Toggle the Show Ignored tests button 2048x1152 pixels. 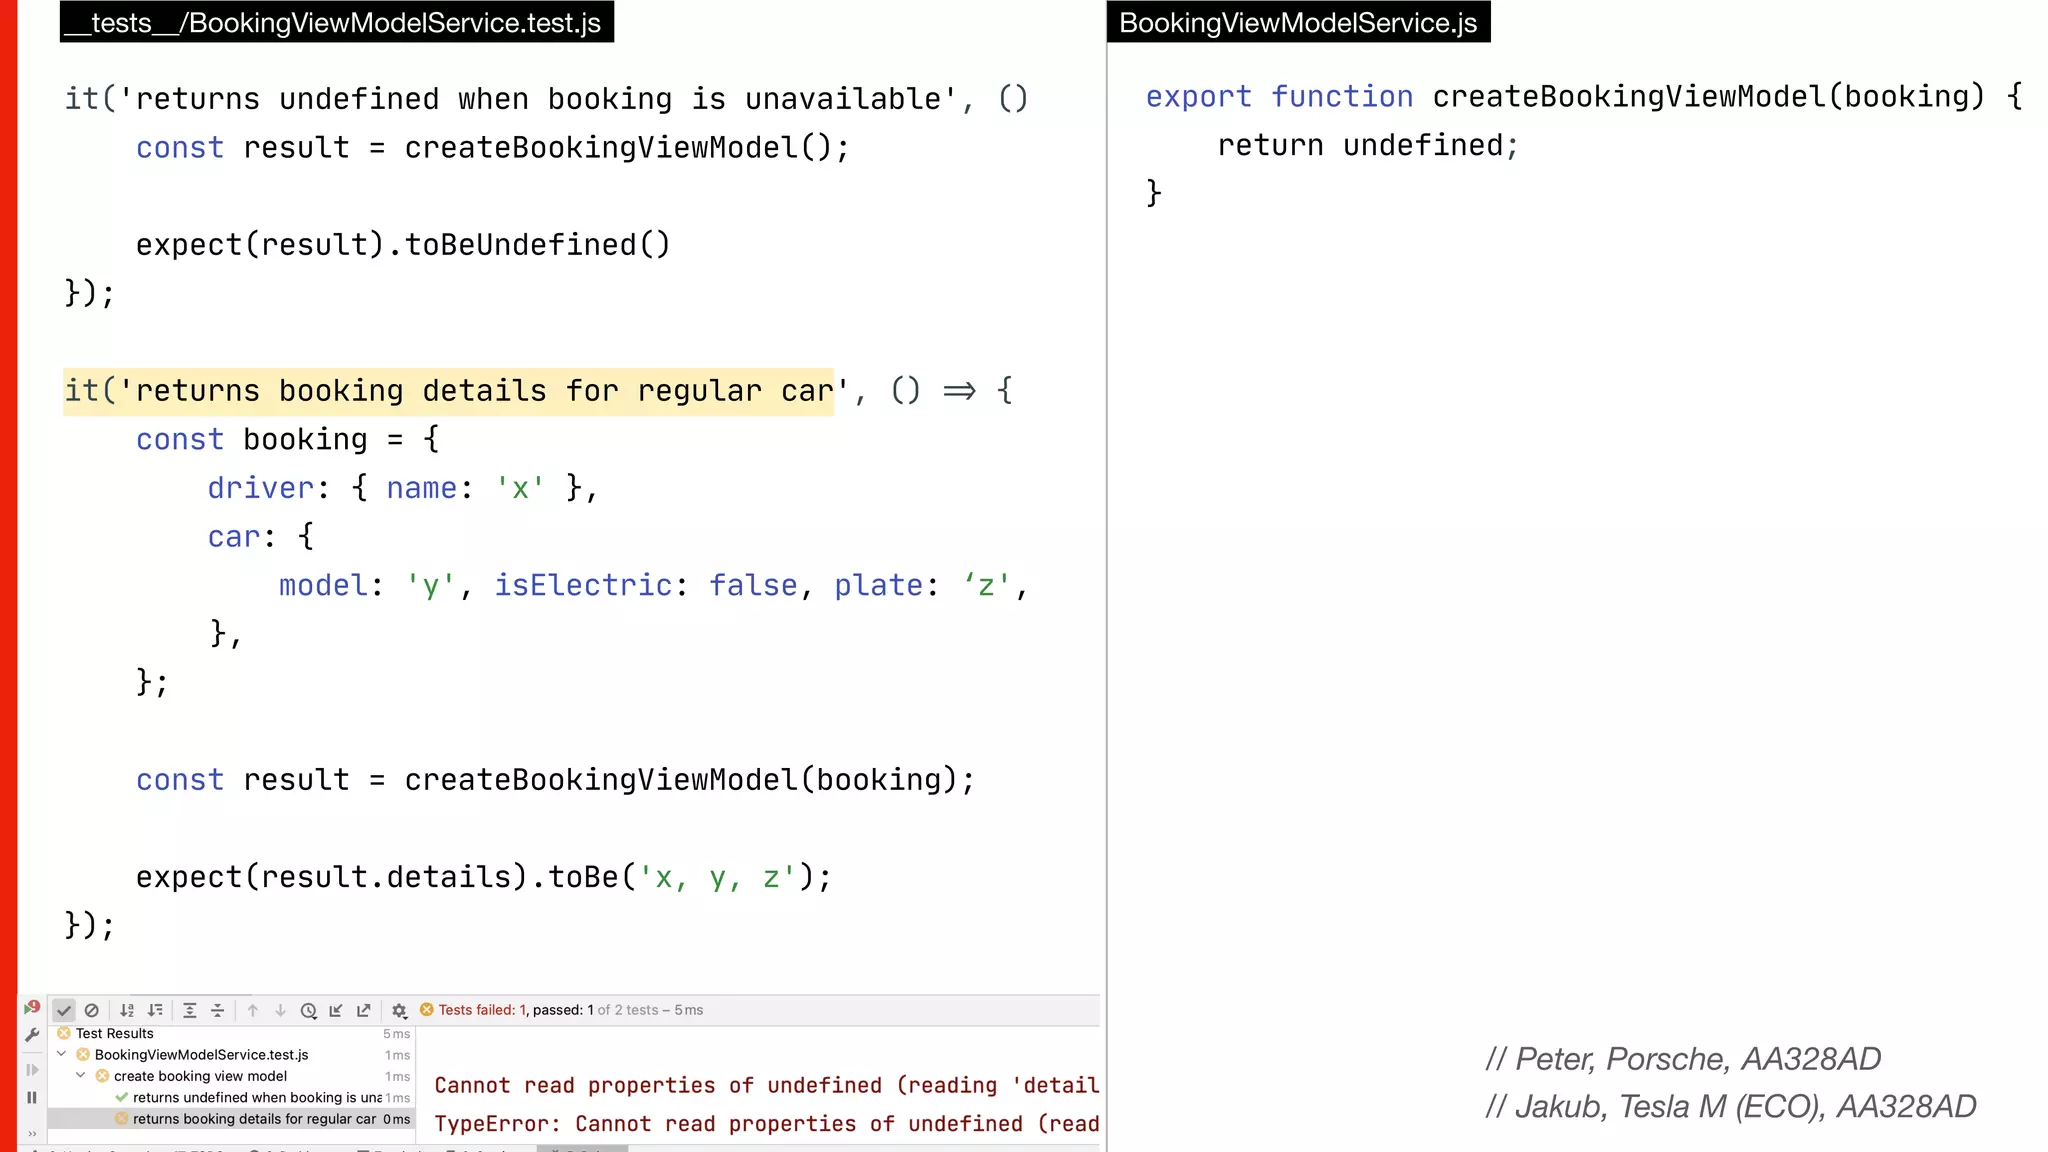click(92, 1010)
